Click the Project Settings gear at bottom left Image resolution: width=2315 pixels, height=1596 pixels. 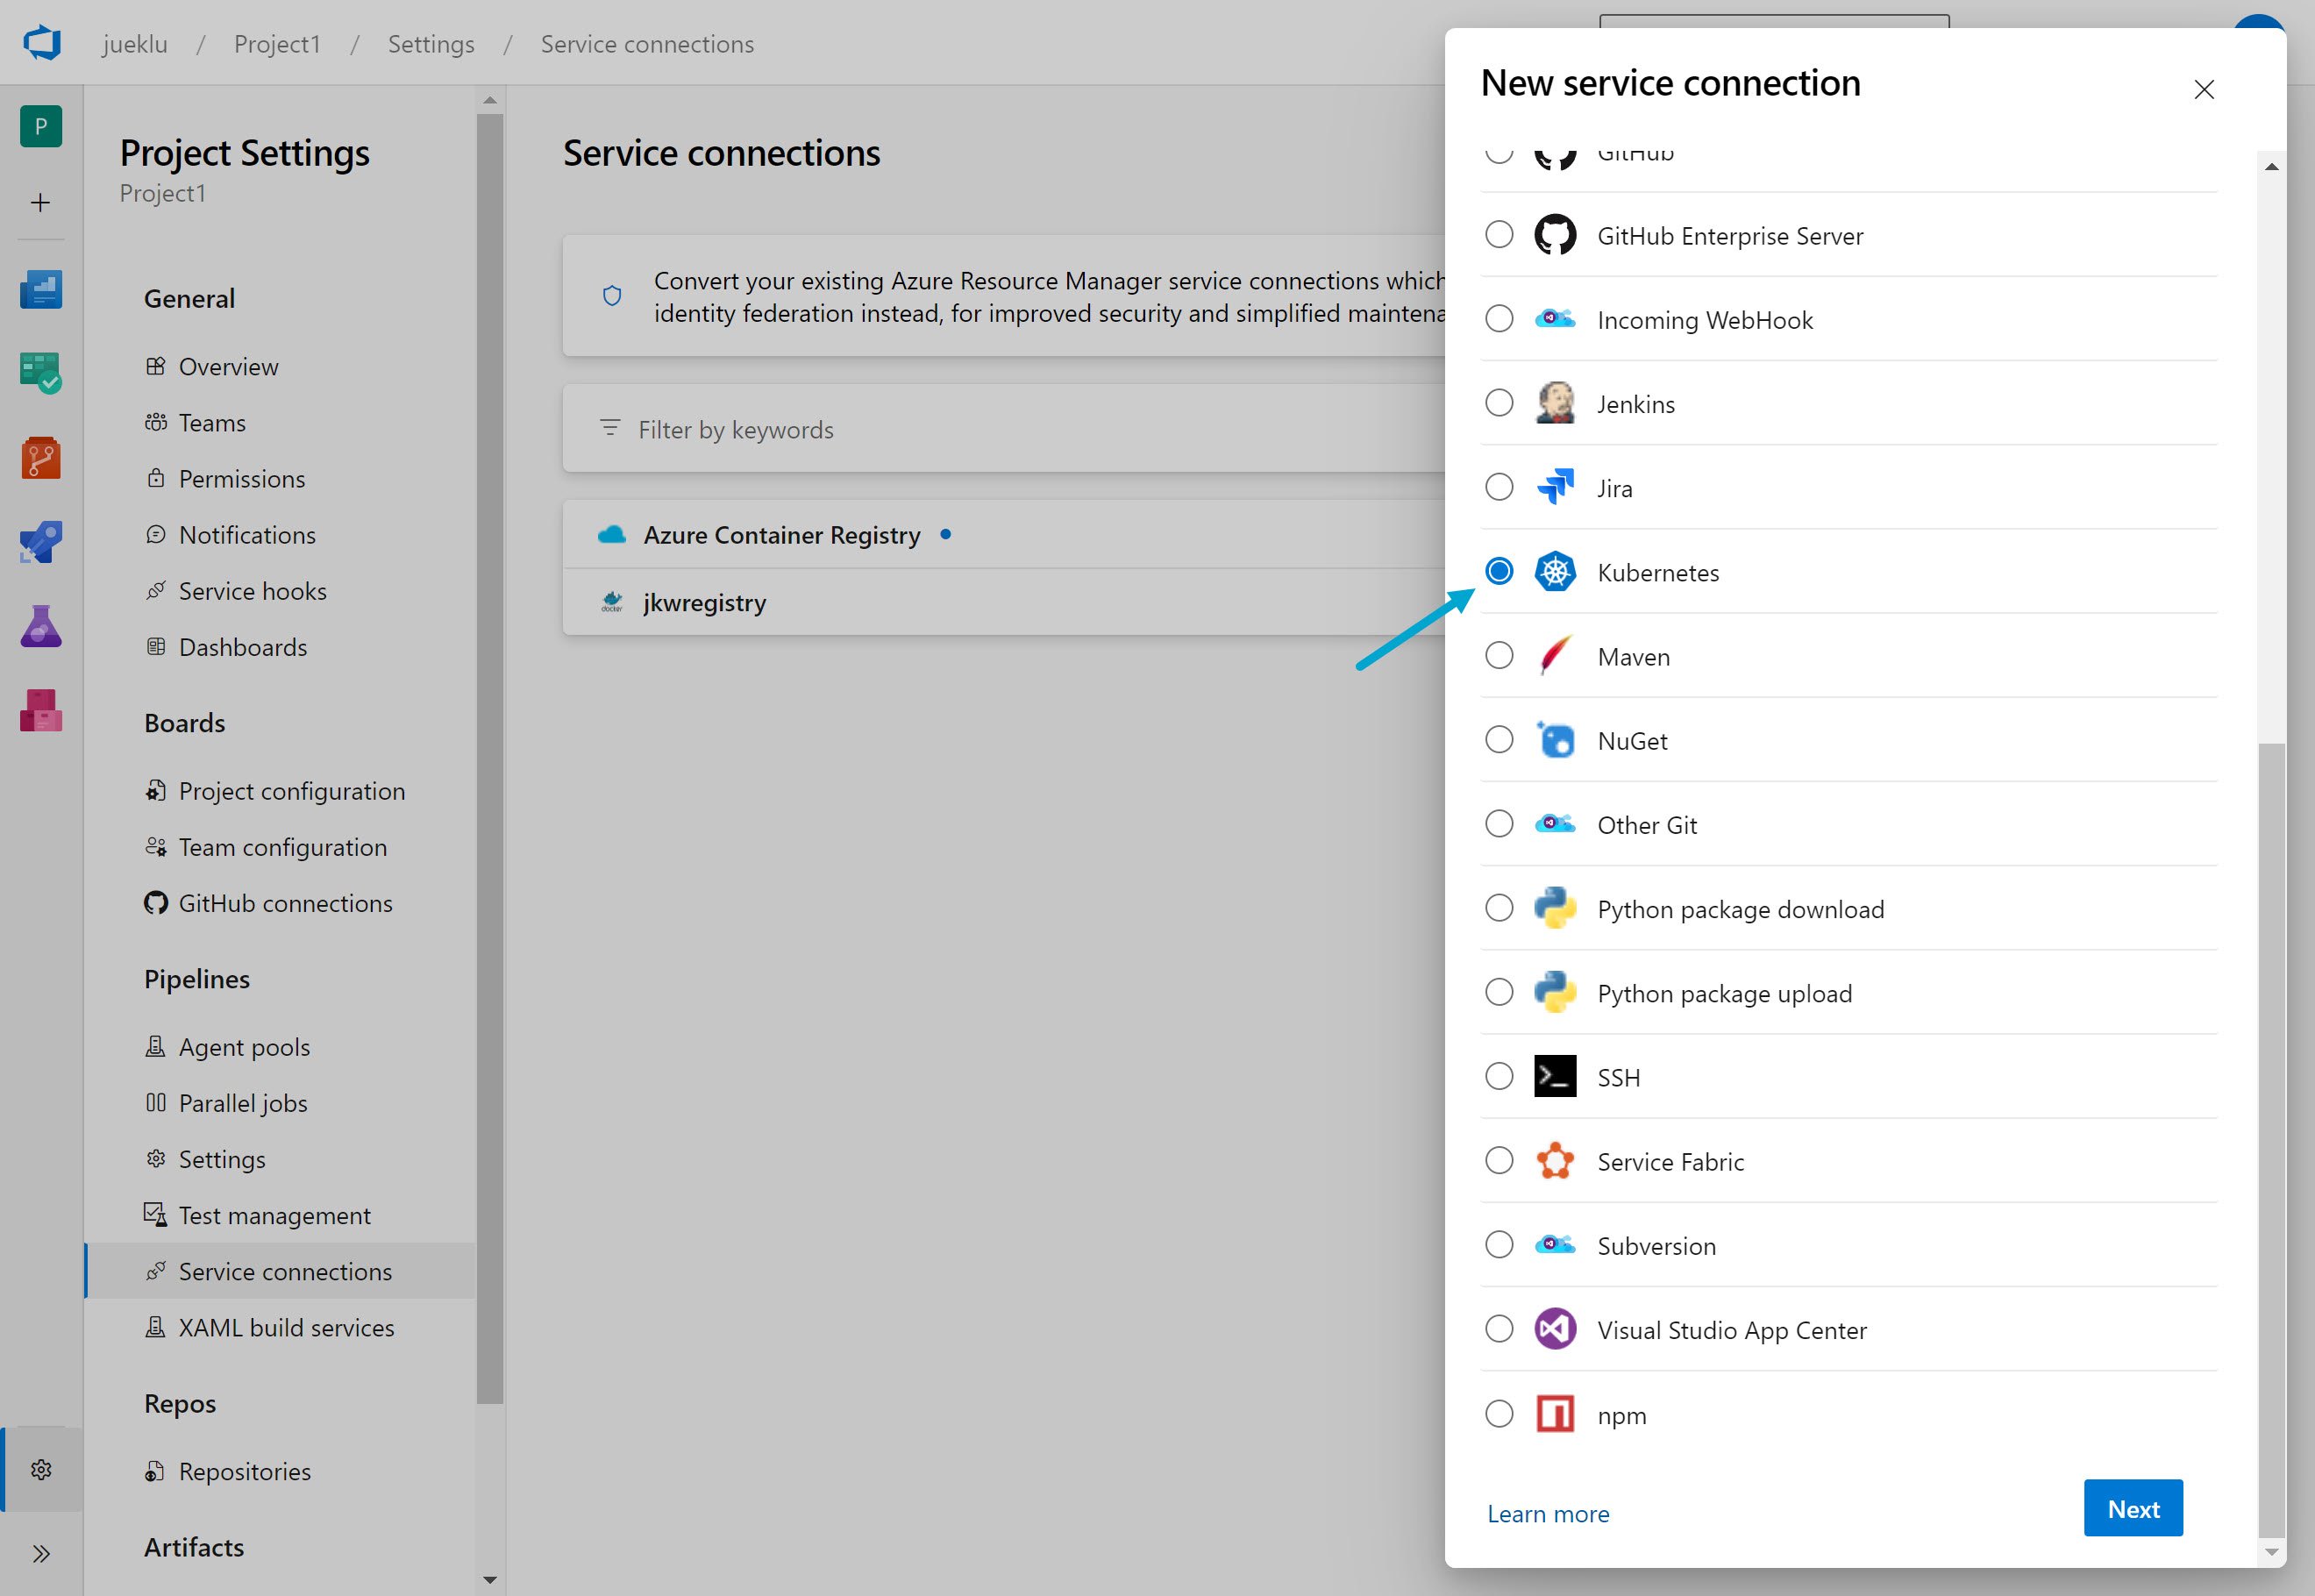(x=40, y=1470)
